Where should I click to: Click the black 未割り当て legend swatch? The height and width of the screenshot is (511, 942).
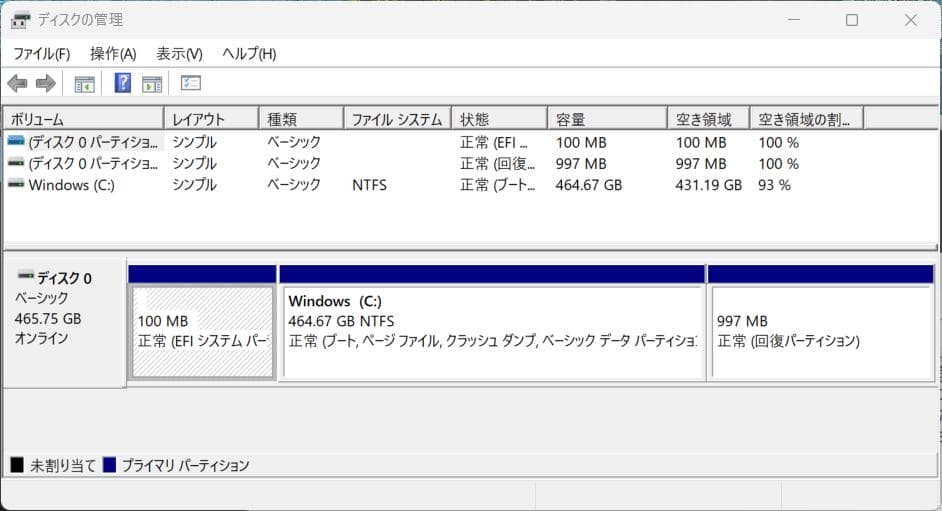17,465
